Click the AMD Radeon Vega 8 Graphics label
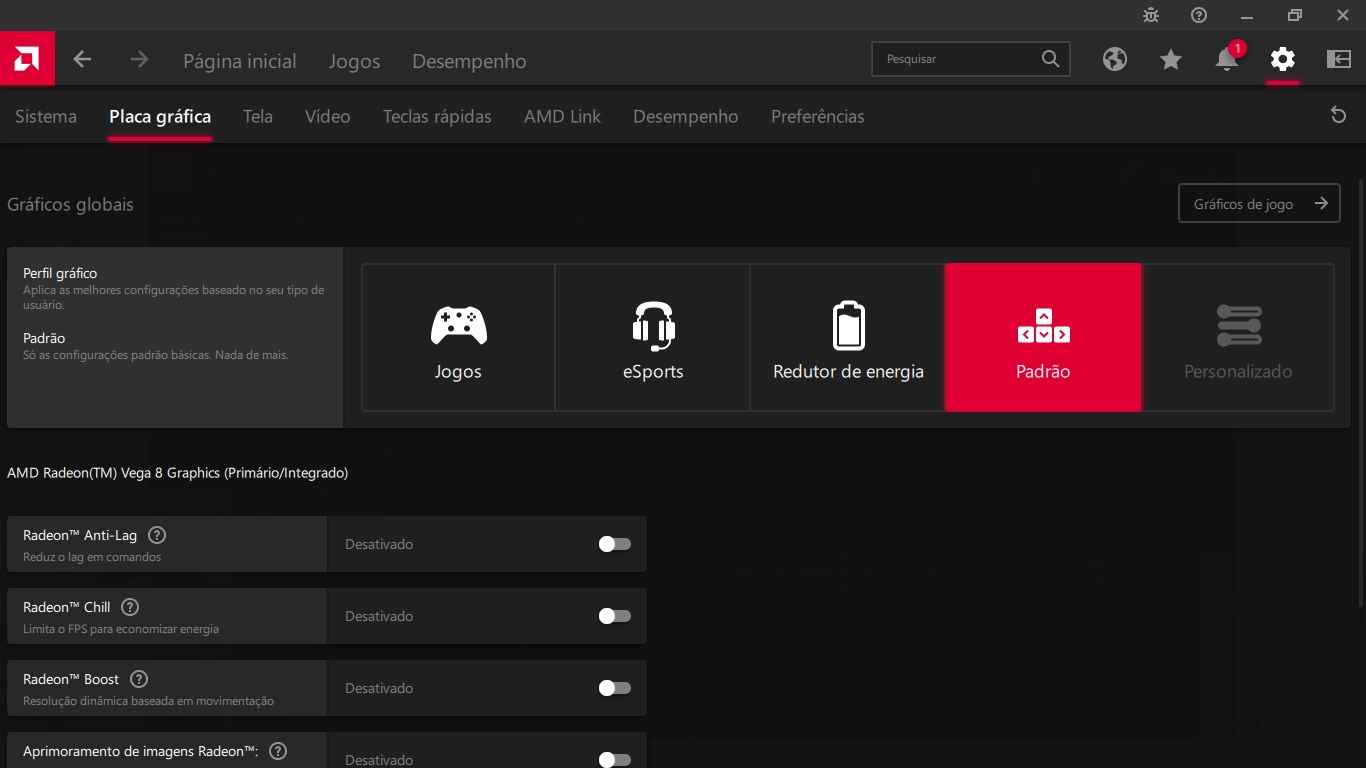The image size is (1366, 768). pos(178,473)
